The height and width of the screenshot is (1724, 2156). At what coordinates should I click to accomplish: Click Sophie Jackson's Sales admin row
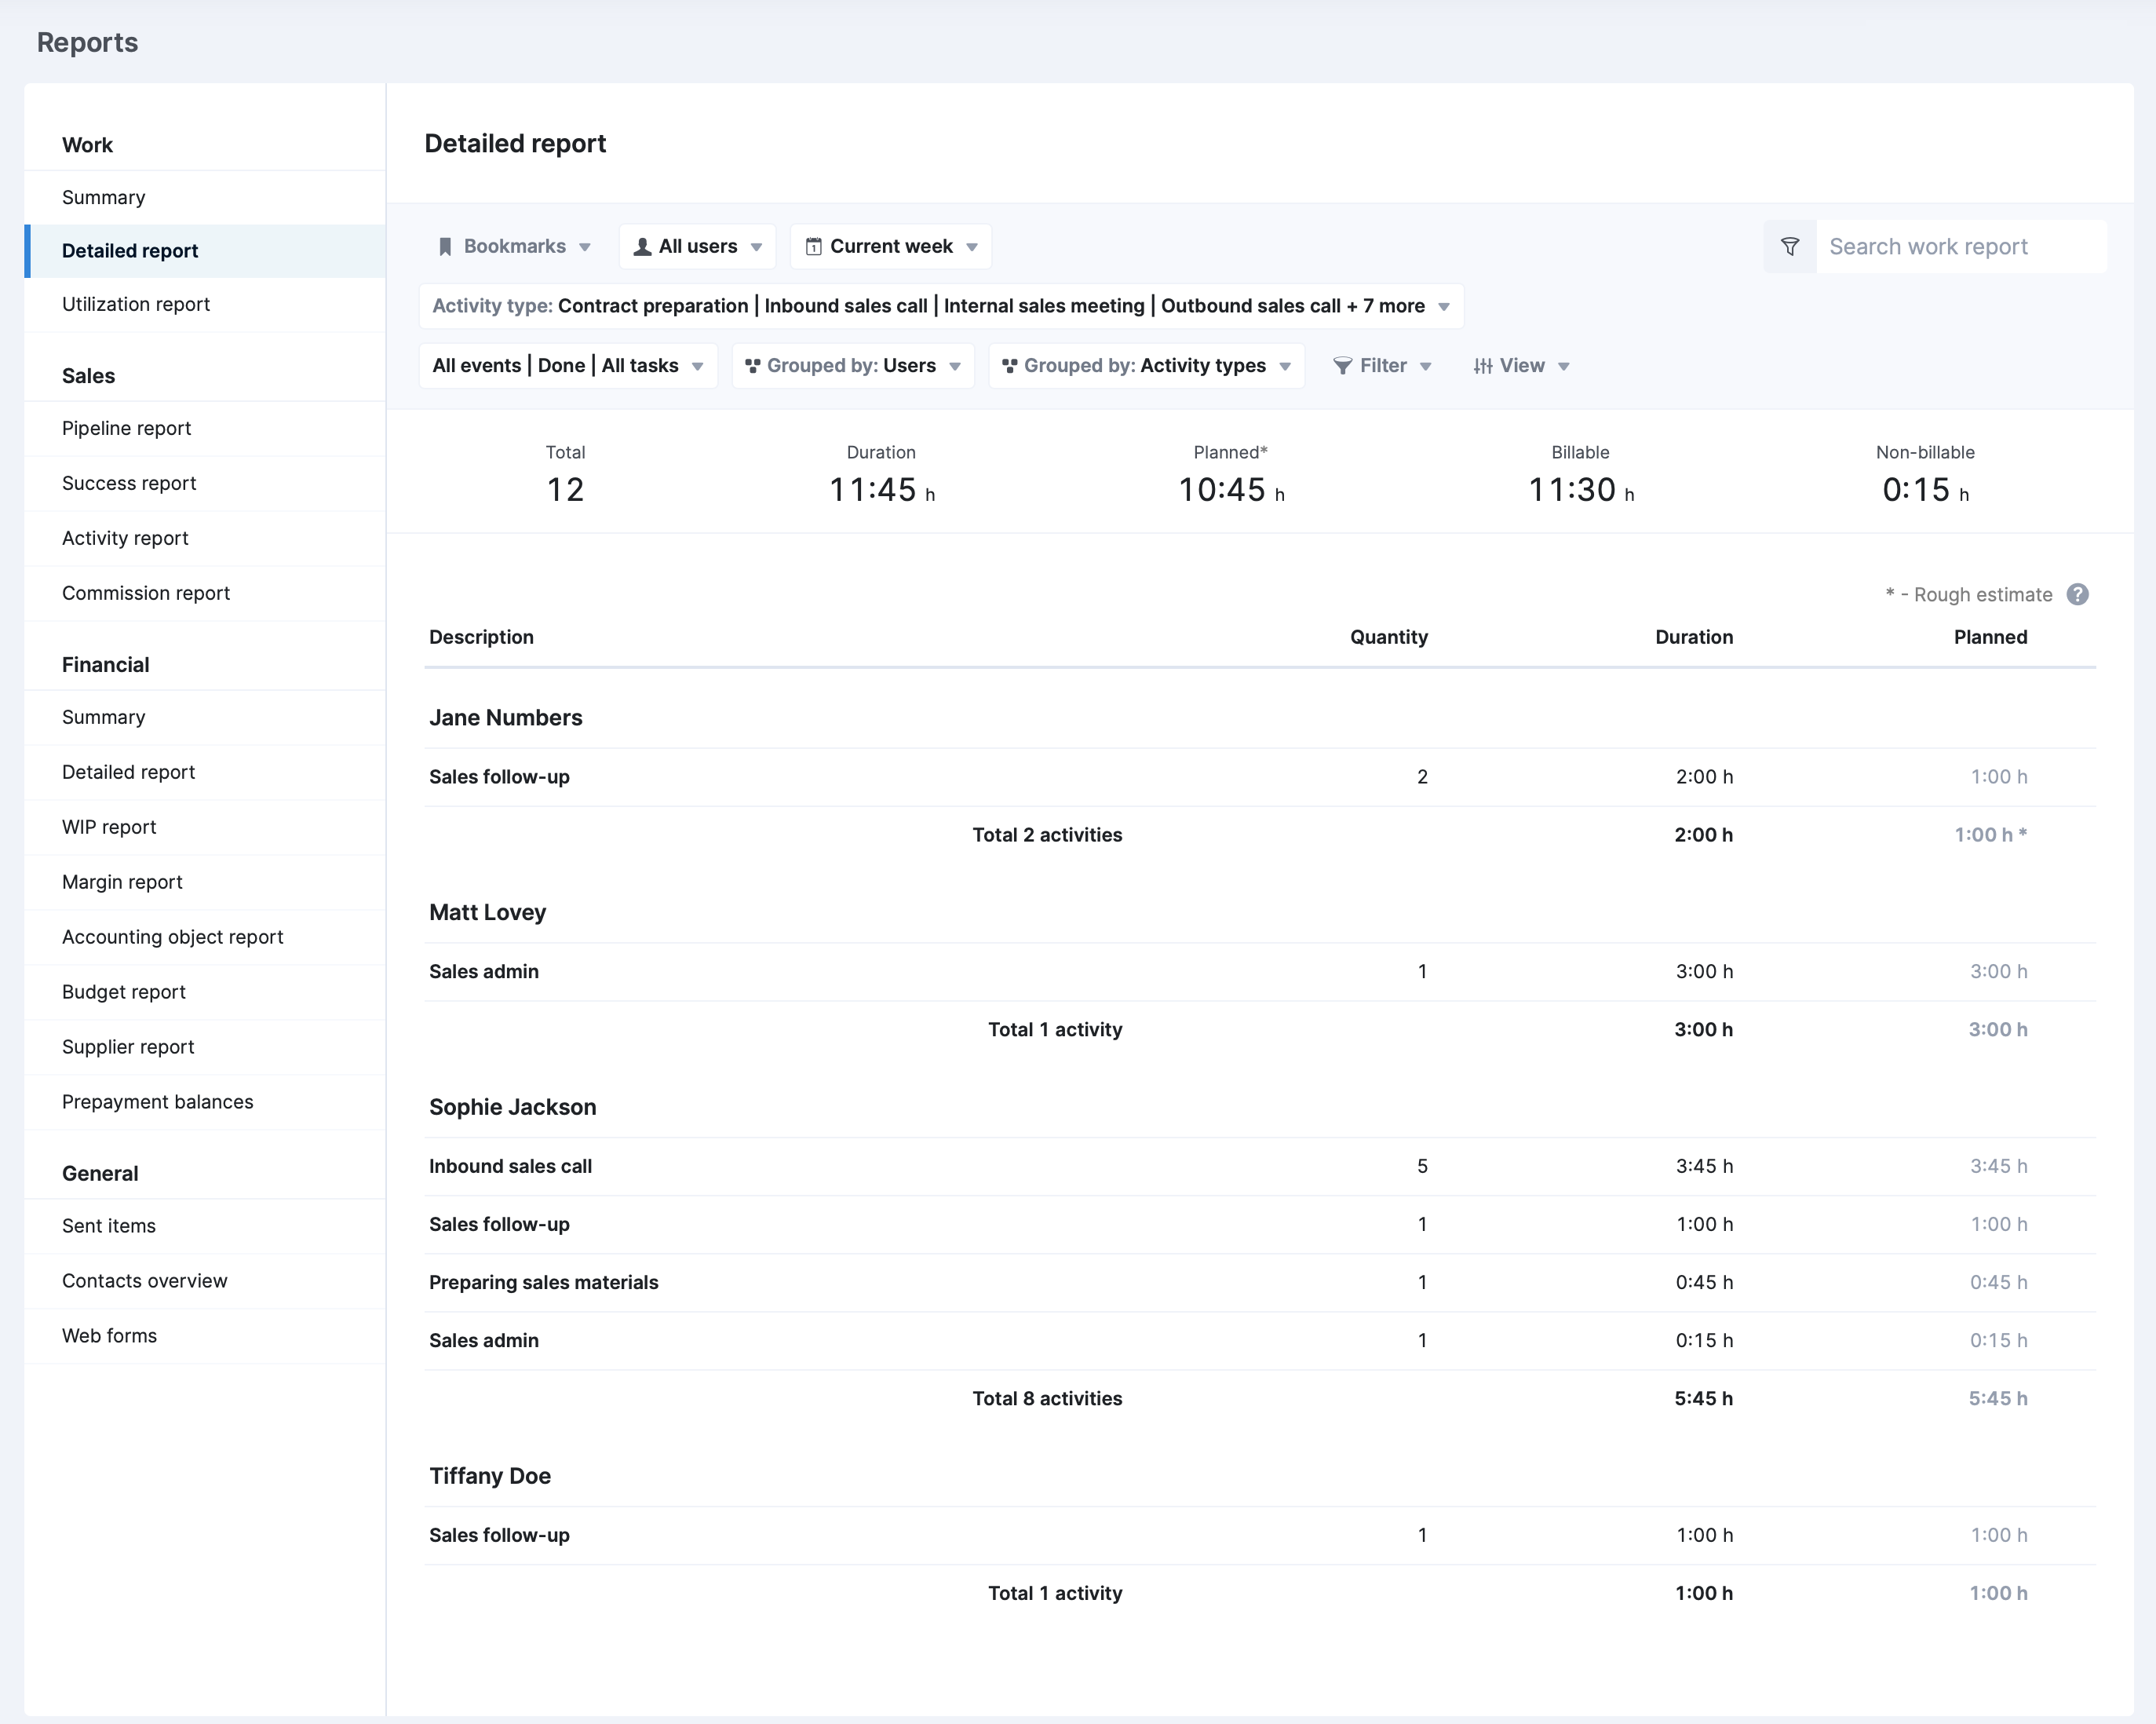[1260, 1340]
